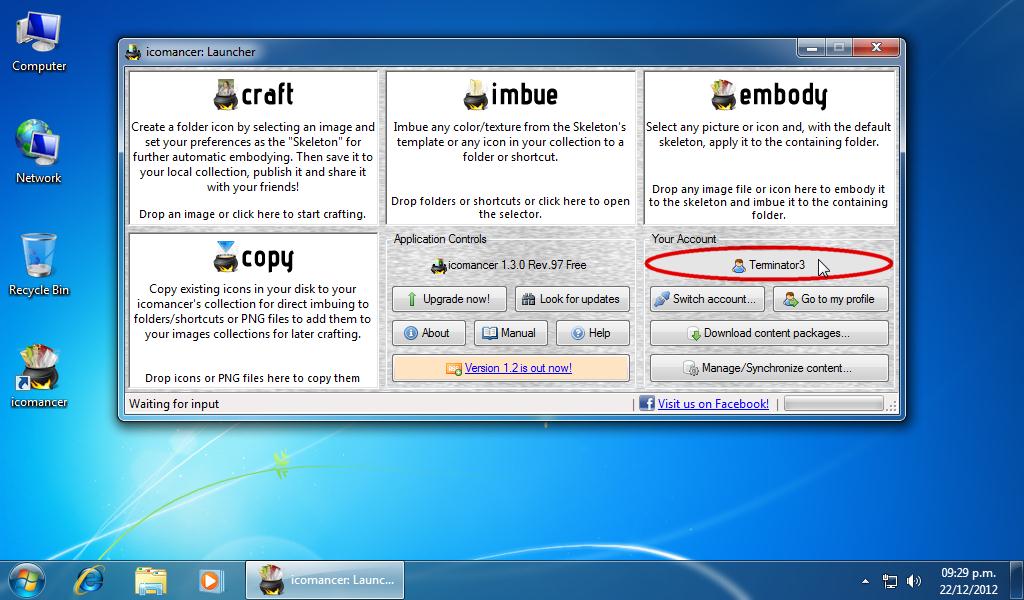1024x600 pixels.
Task: Open the Help button
Action: click(x=592, y=333)
